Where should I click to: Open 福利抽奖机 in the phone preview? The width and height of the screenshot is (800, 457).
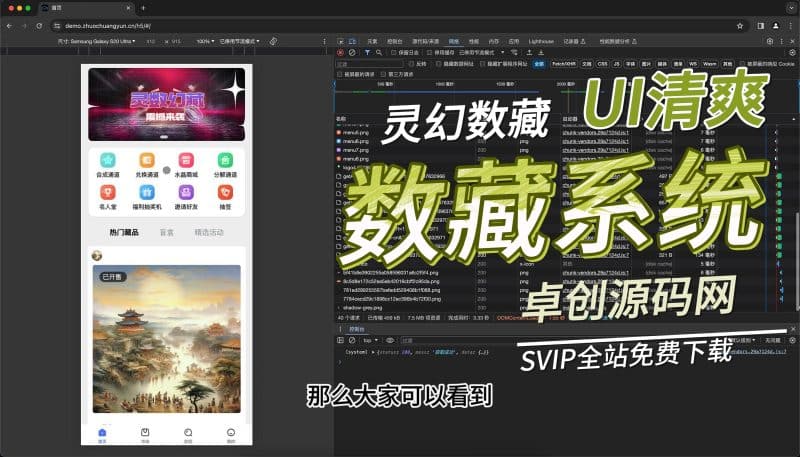coord(147,197)
